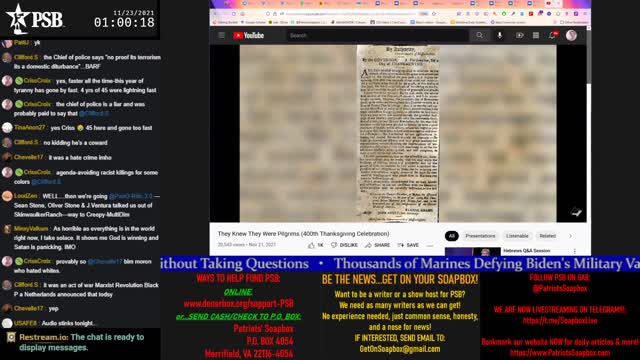Click the SAVE to playlist button
The image size is (640, 360).
(408, 245)
